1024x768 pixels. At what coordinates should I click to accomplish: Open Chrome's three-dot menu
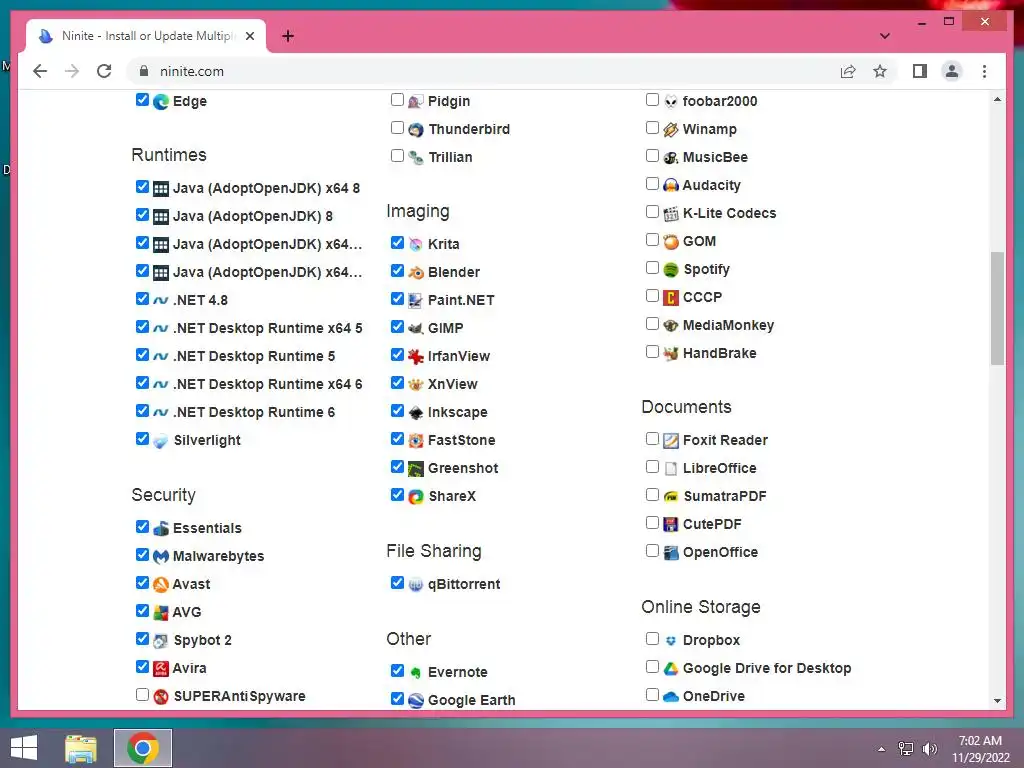(984, 71)
